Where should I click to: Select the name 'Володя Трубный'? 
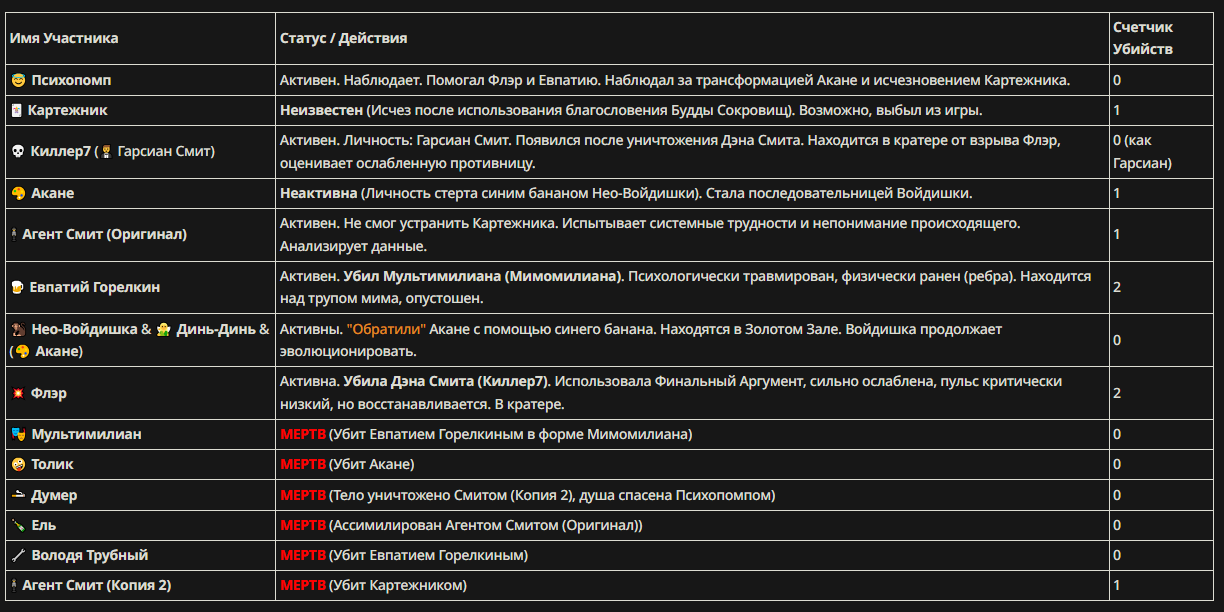90,555
